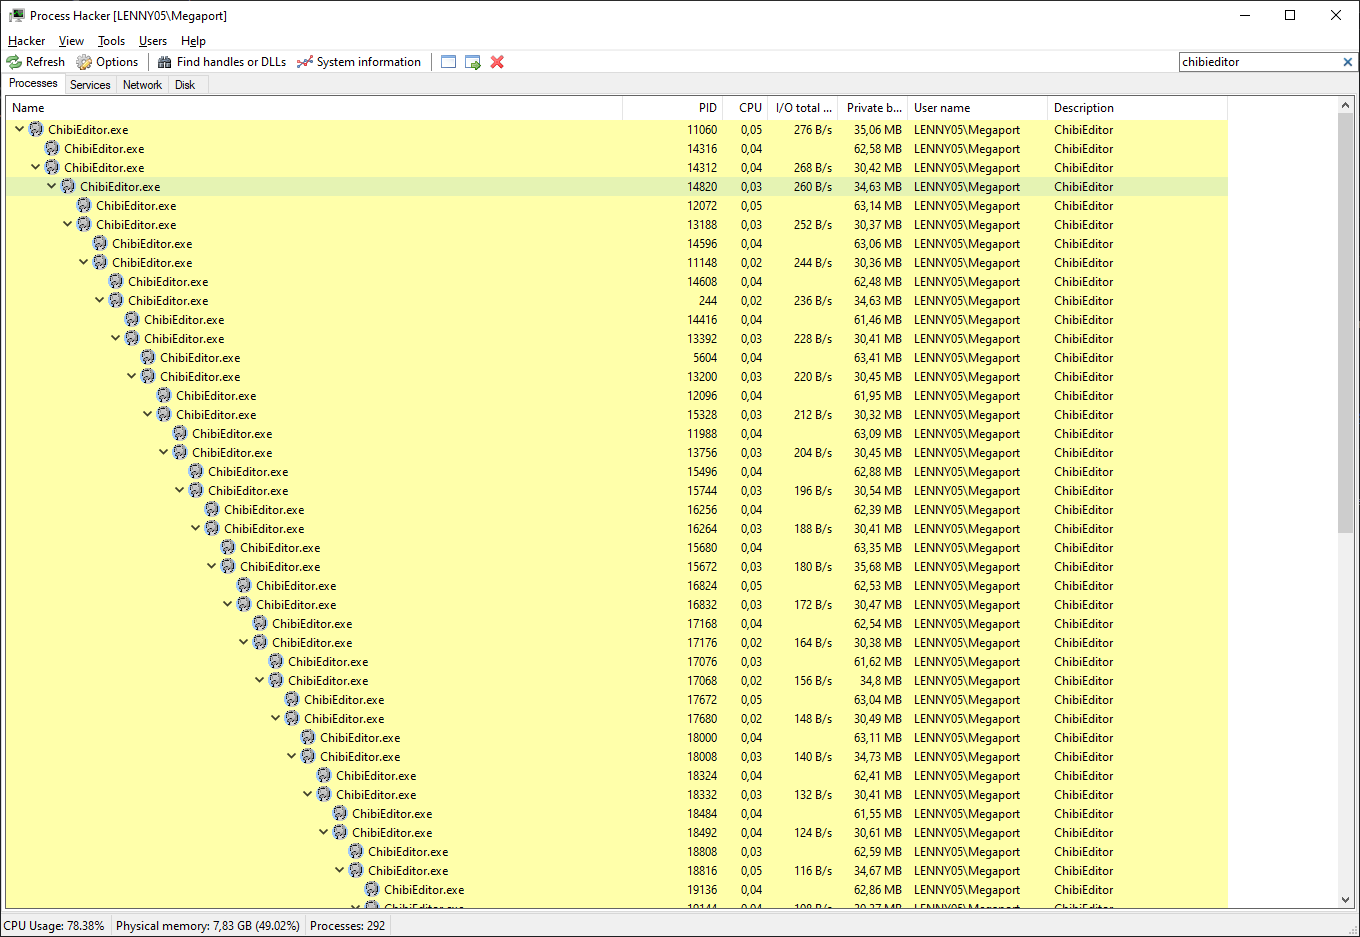Select the Find window and kill tool
Image resolution: width=1360 pixels, height=937 pixels.
497,61
